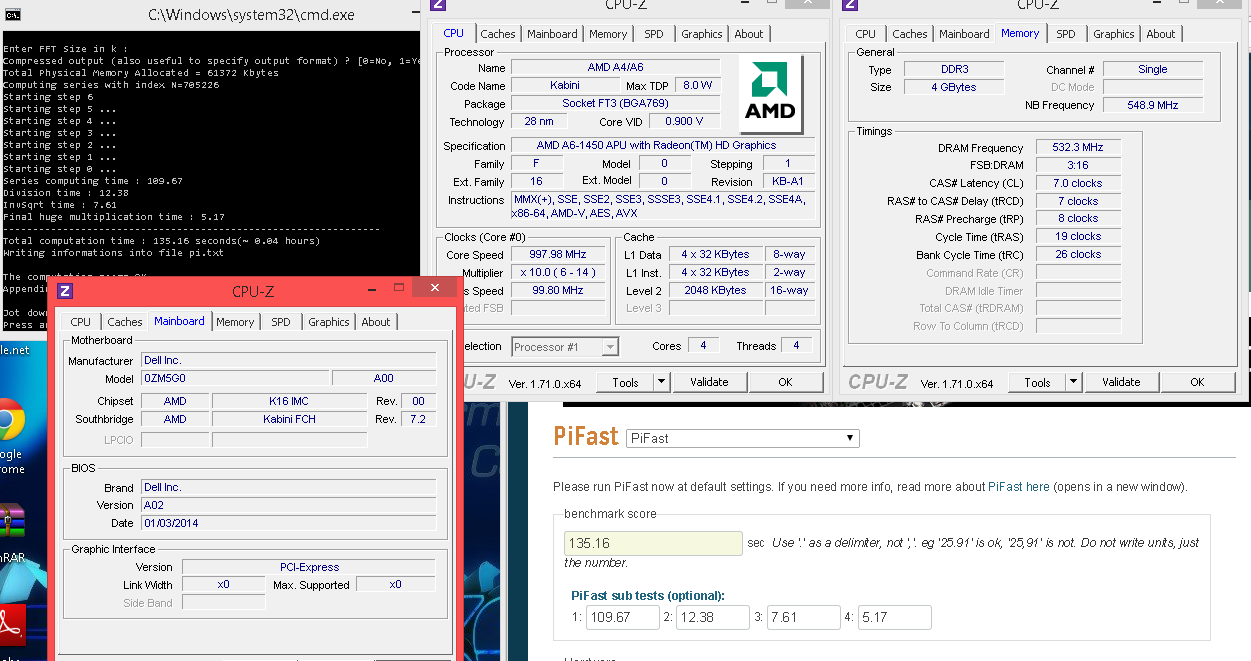This screenshot has height=661, width=1251.
Task: Select the 'AMD A6-1450 APU' specification value
Action: (x=663, y=146)
